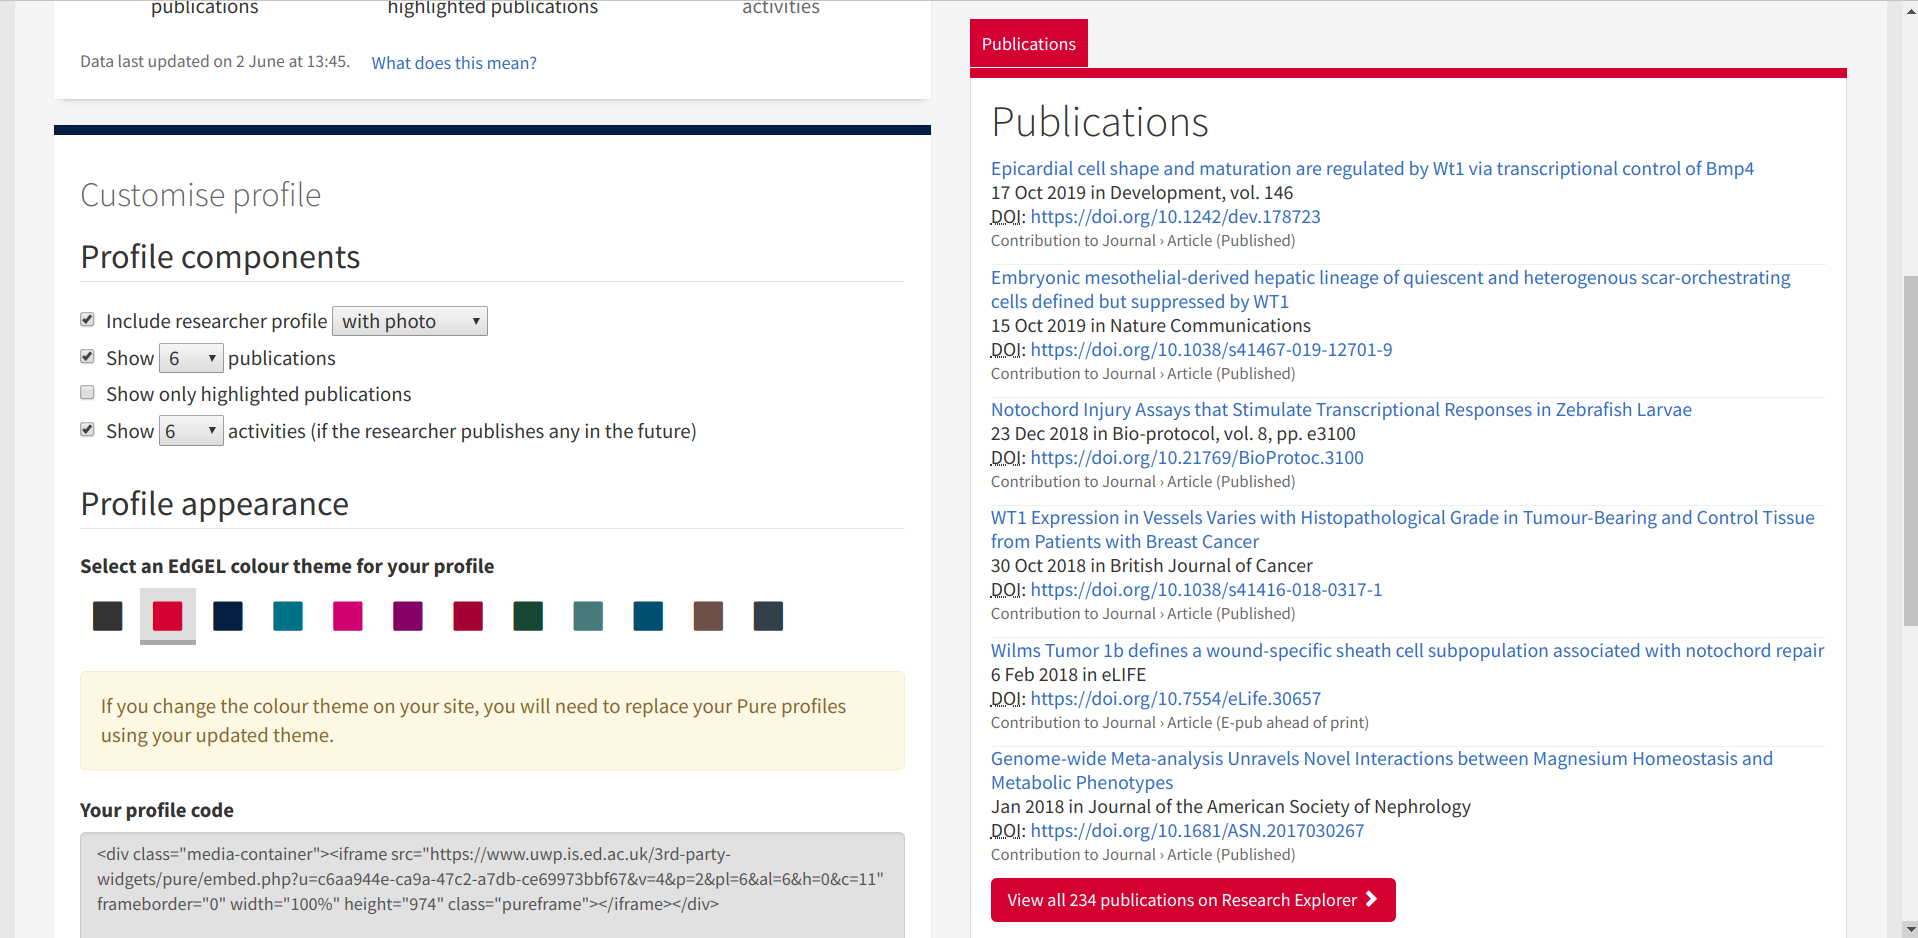1918x938 pixels.
Task: Click View all 234 publications button
Action: click(1192, 900)
